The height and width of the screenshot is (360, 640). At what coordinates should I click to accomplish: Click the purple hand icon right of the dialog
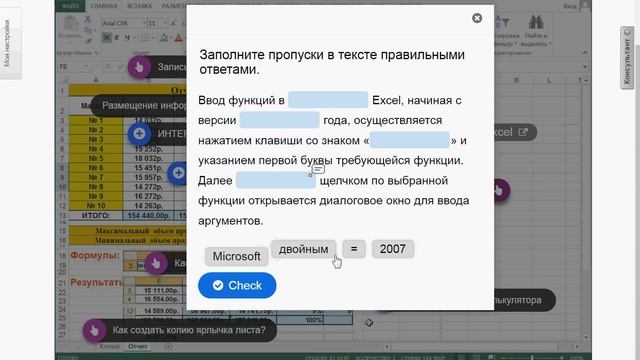501,190
